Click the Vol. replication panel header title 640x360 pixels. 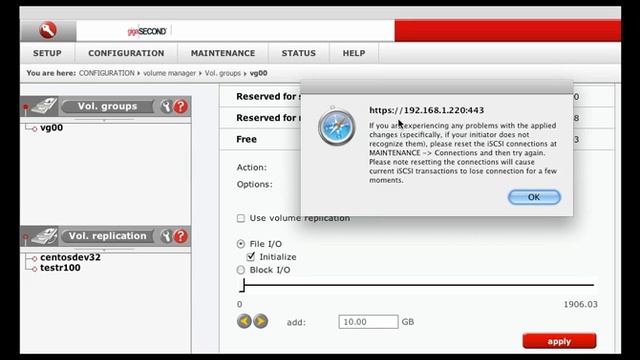(107, 236)
